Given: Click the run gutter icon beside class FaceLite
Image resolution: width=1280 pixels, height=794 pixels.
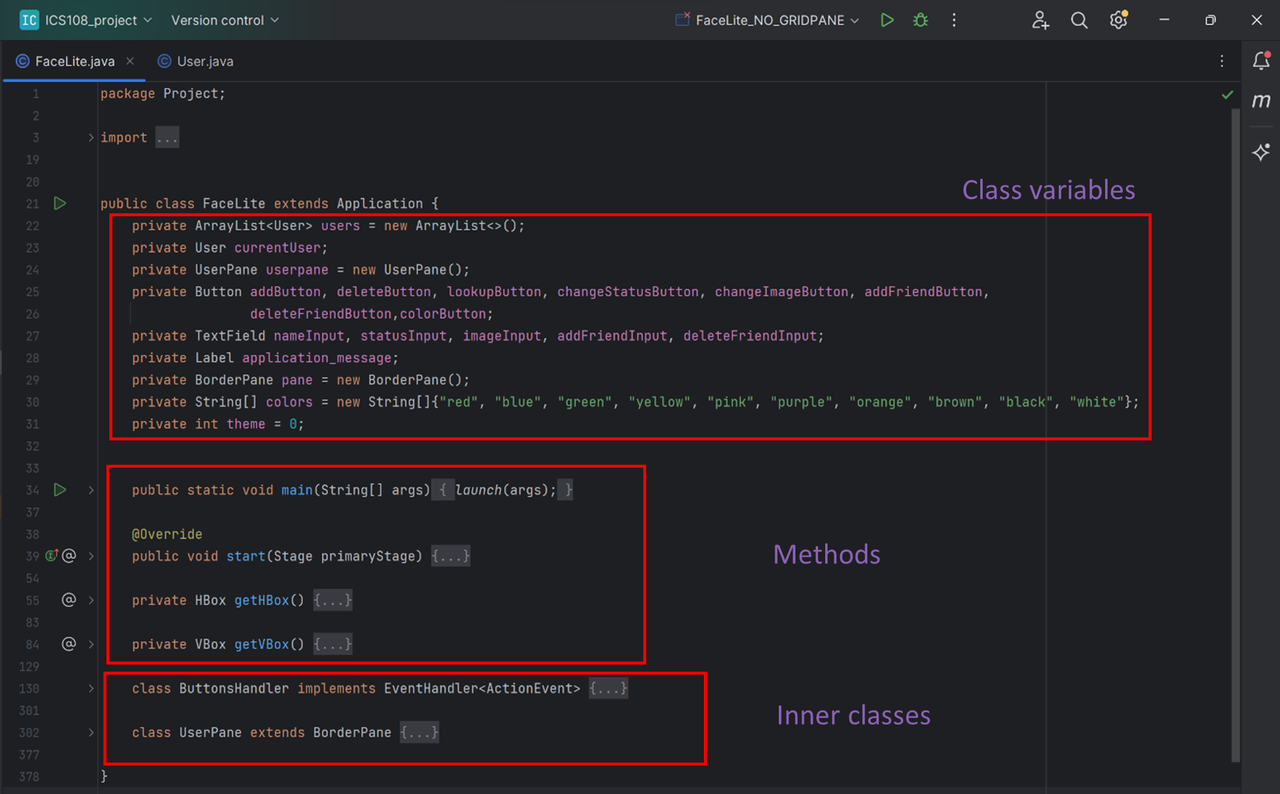Looking at the screenshot, I should pyautogui.click(x=60, y=203).
